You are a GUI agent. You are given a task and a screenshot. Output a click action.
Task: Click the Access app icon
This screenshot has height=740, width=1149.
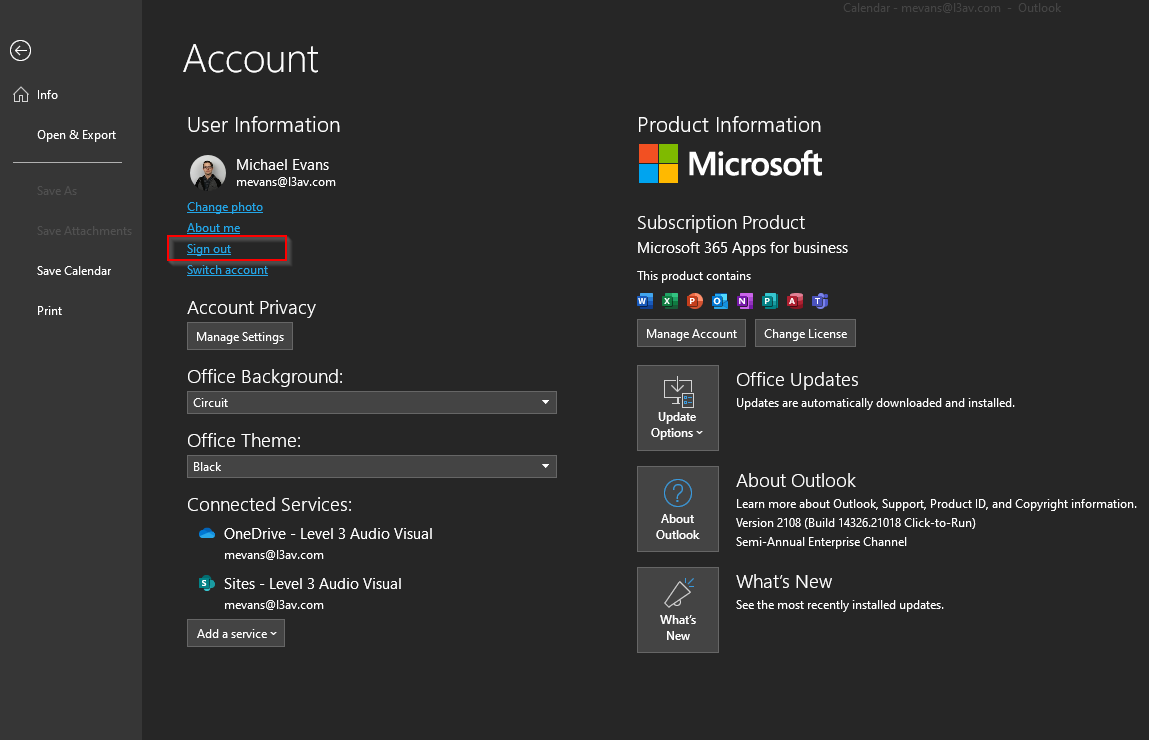[x=794, y=300]
